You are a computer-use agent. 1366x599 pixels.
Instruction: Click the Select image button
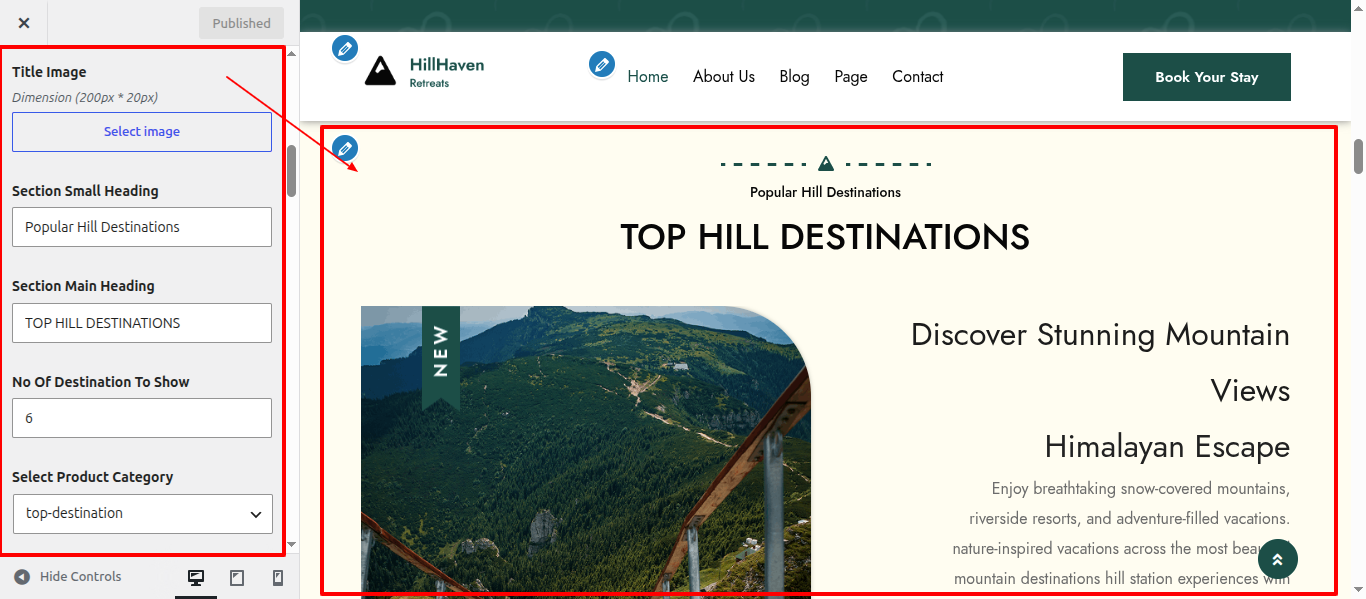(x=142, y=132)
